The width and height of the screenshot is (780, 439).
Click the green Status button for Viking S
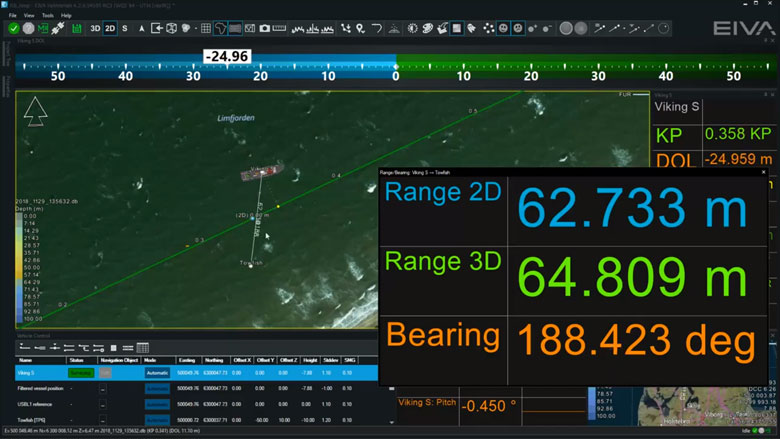pos(81,372)
